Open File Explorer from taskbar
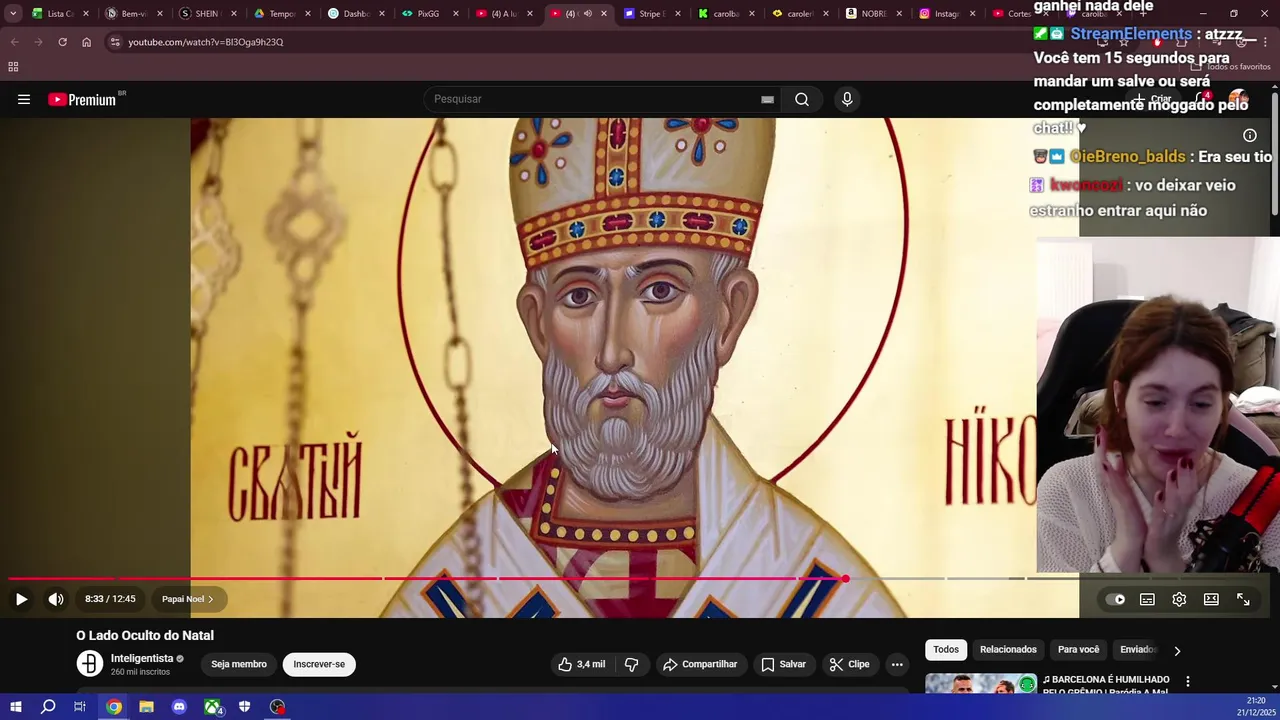Screen dimensions: 1280x720 click(146, 707)
